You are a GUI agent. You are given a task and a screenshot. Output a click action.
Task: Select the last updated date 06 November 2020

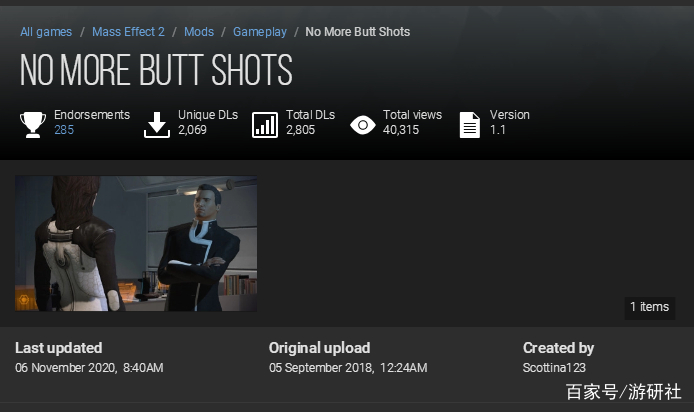[89, 368]
